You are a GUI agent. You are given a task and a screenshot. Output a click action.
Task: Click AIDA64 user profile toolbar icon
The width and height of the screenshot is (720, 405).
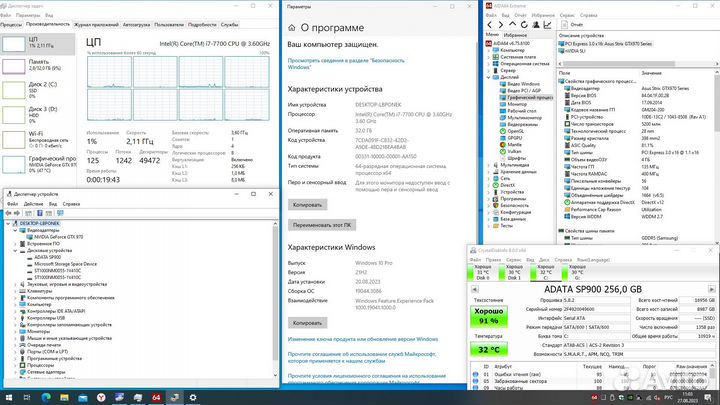(536, 25)
